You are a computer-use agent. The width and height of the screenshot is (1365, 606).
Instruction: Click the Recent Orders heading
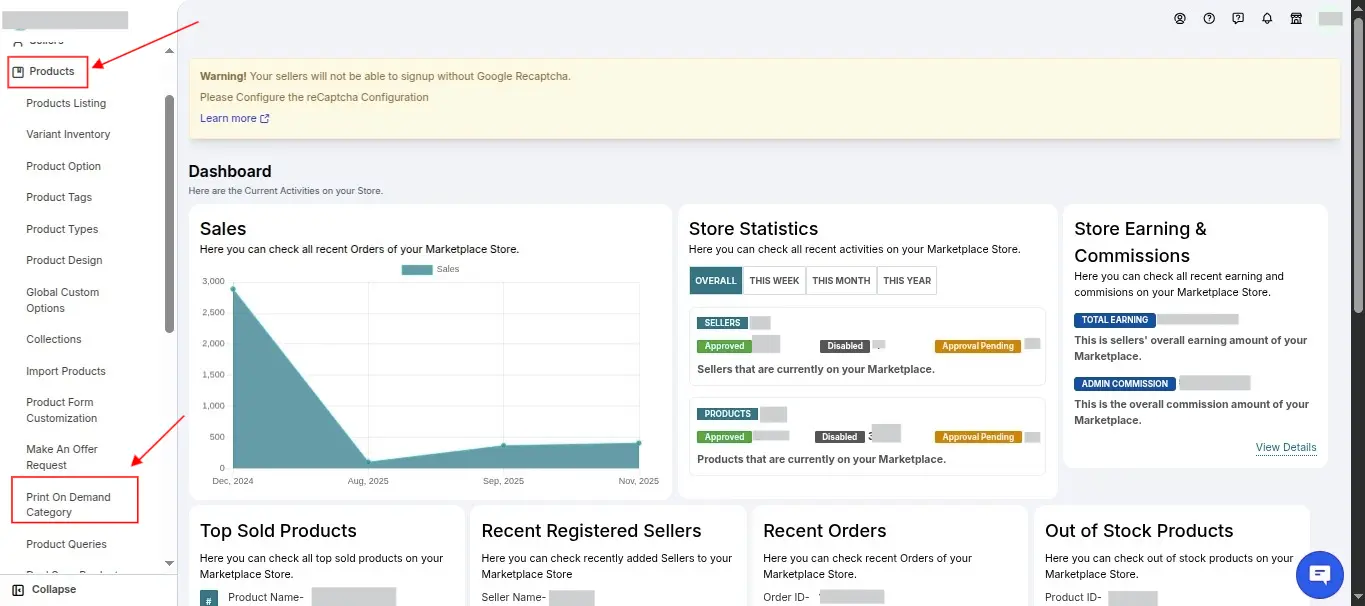click(x=824, y=531)
